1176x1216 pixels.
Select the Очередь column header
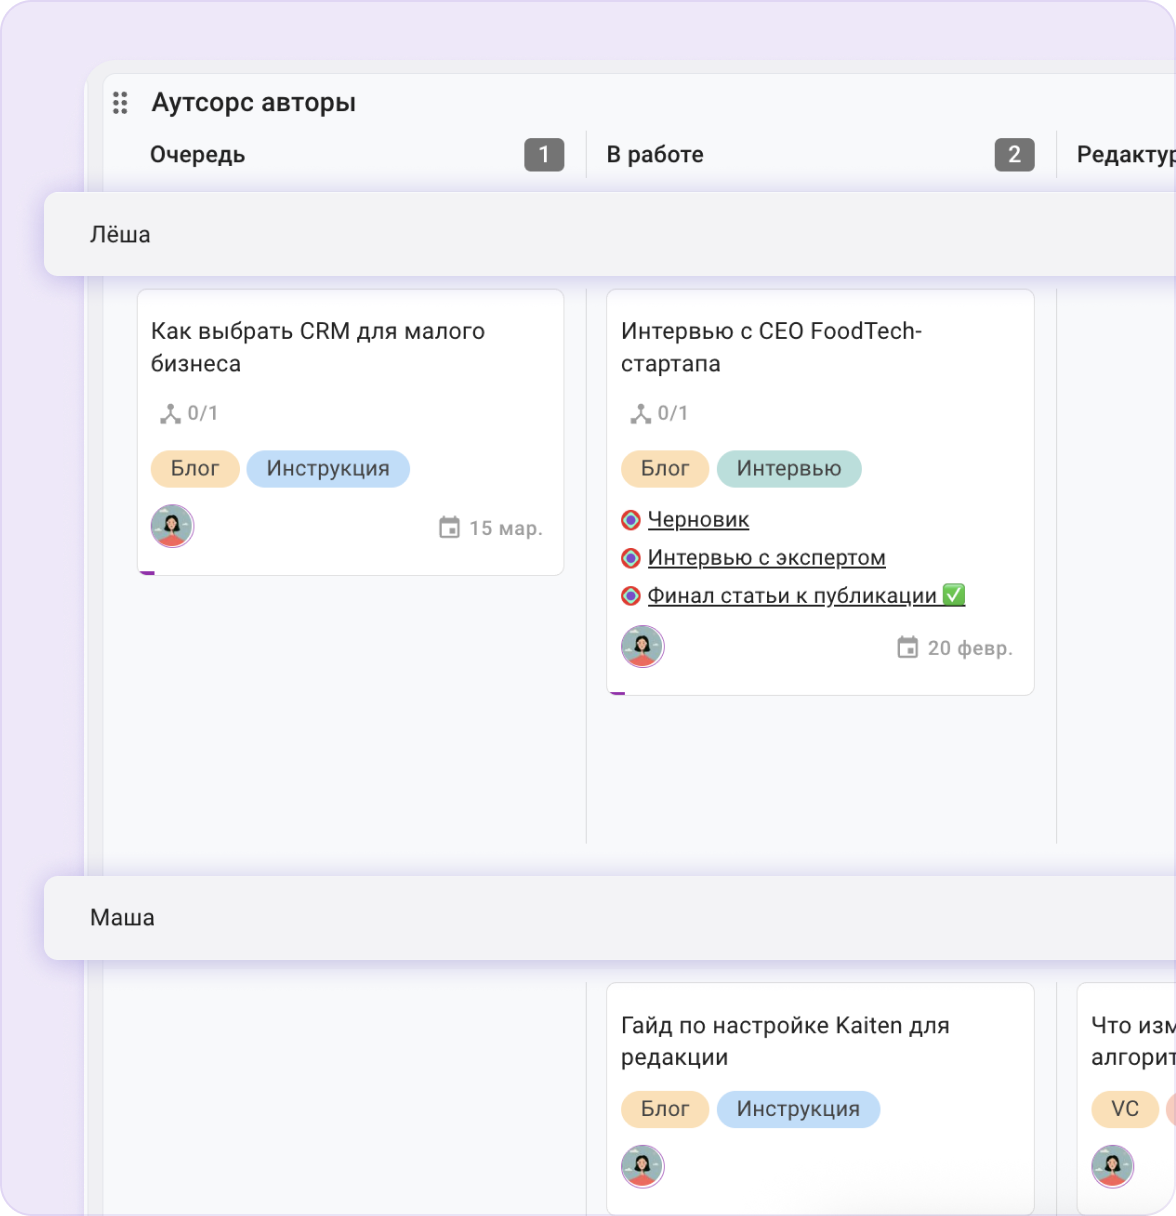(198, 155)
